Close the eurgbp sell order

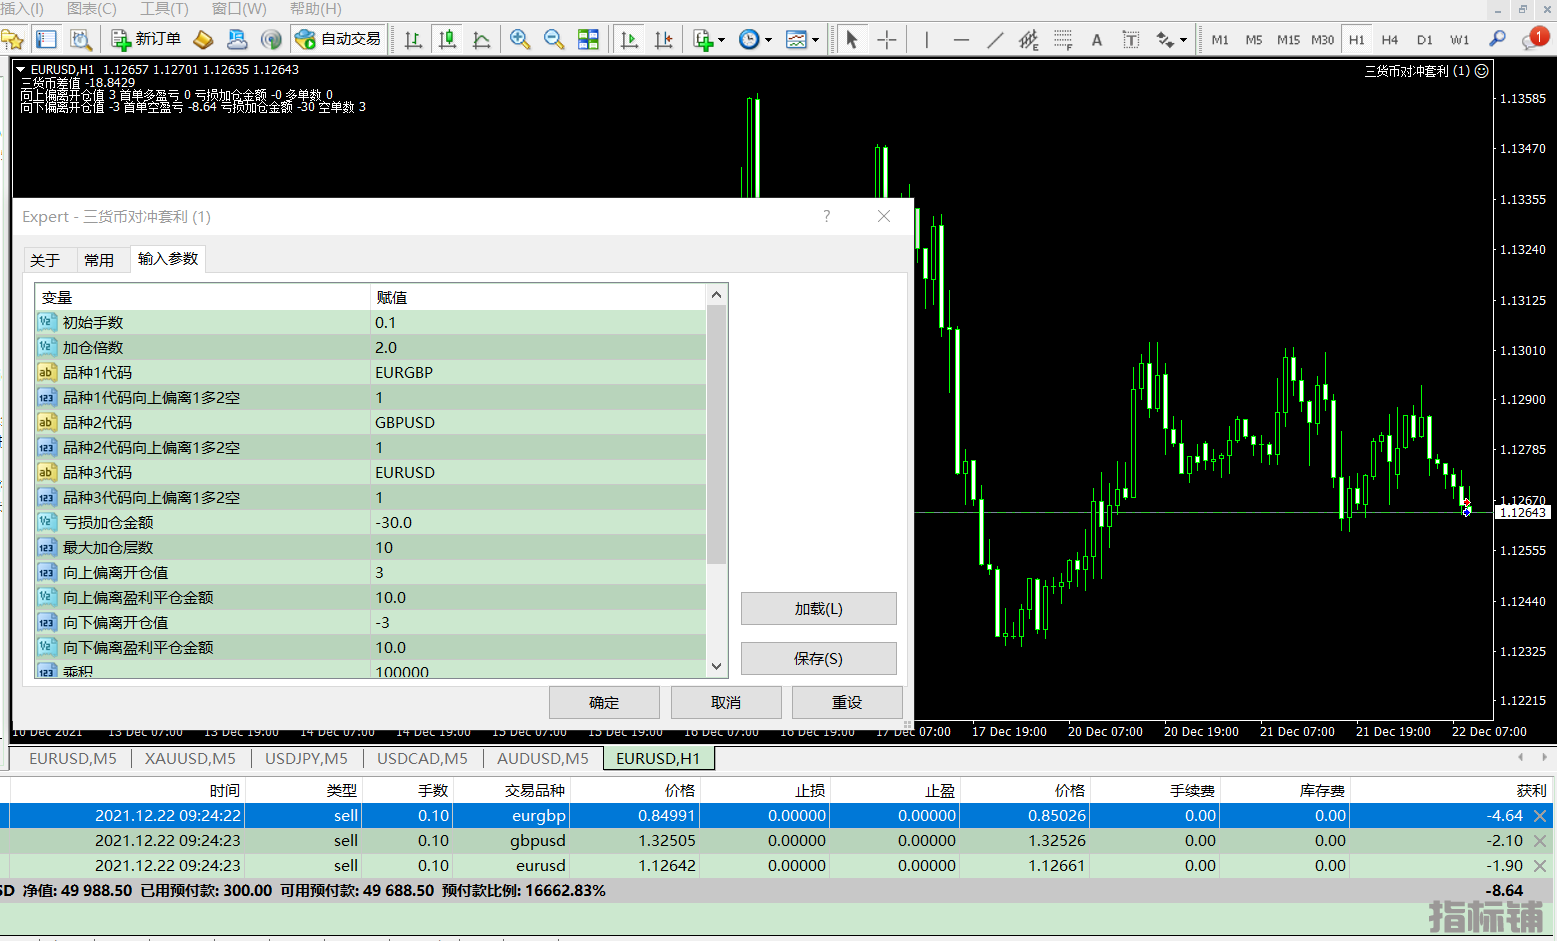tap(1540, 816)
